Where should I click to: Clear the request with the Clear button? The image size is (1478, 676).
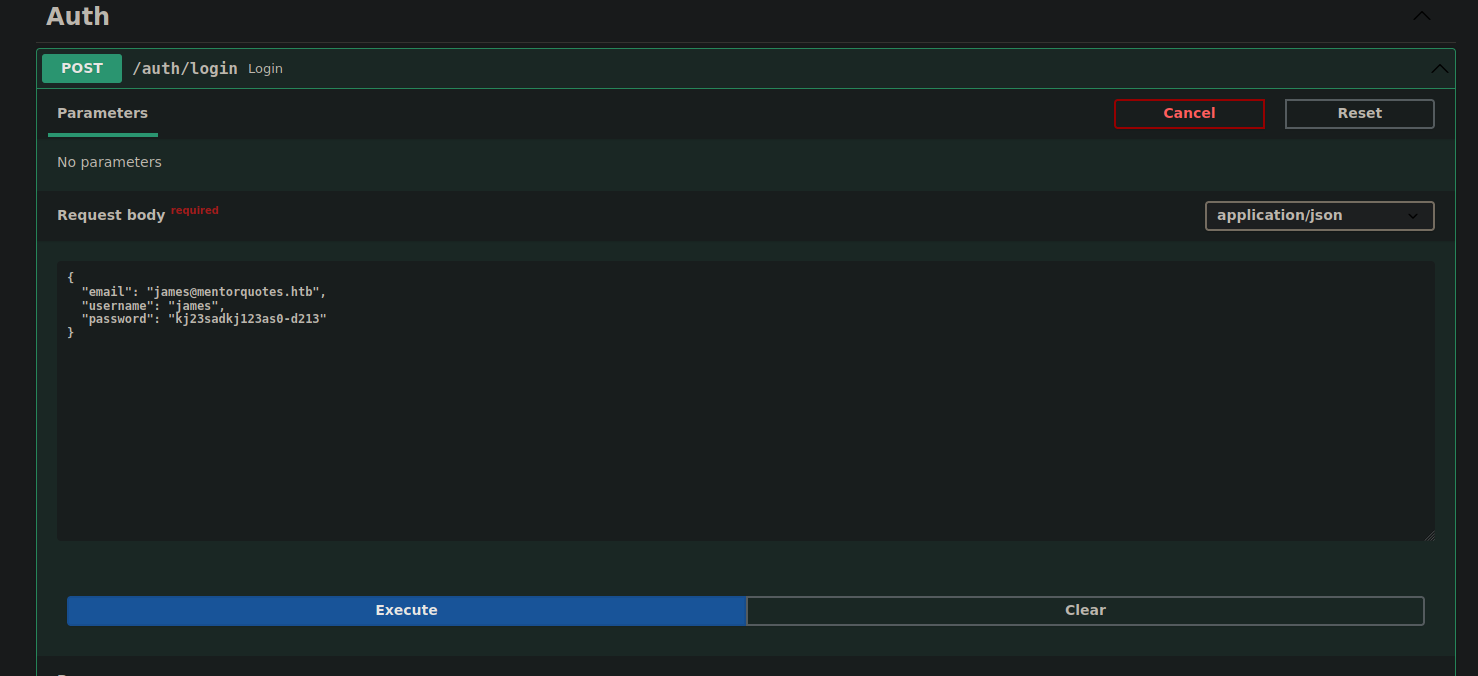tap(1085, 611)
